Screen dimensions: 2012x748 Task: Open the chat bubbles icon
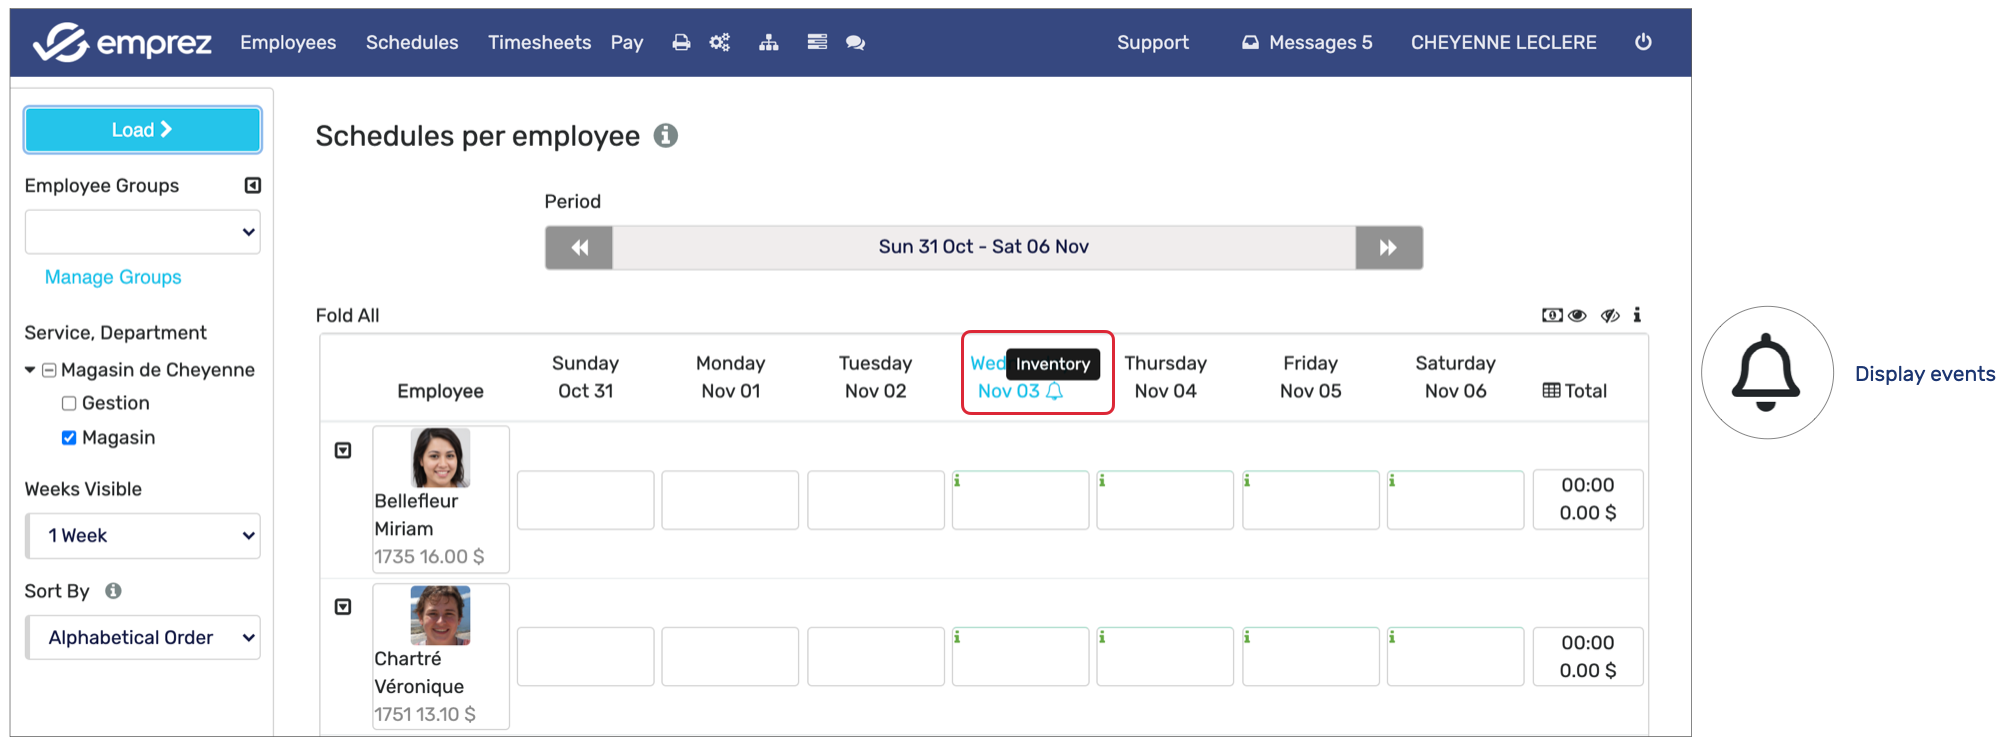pyautogui.click(x=855, y=42)
